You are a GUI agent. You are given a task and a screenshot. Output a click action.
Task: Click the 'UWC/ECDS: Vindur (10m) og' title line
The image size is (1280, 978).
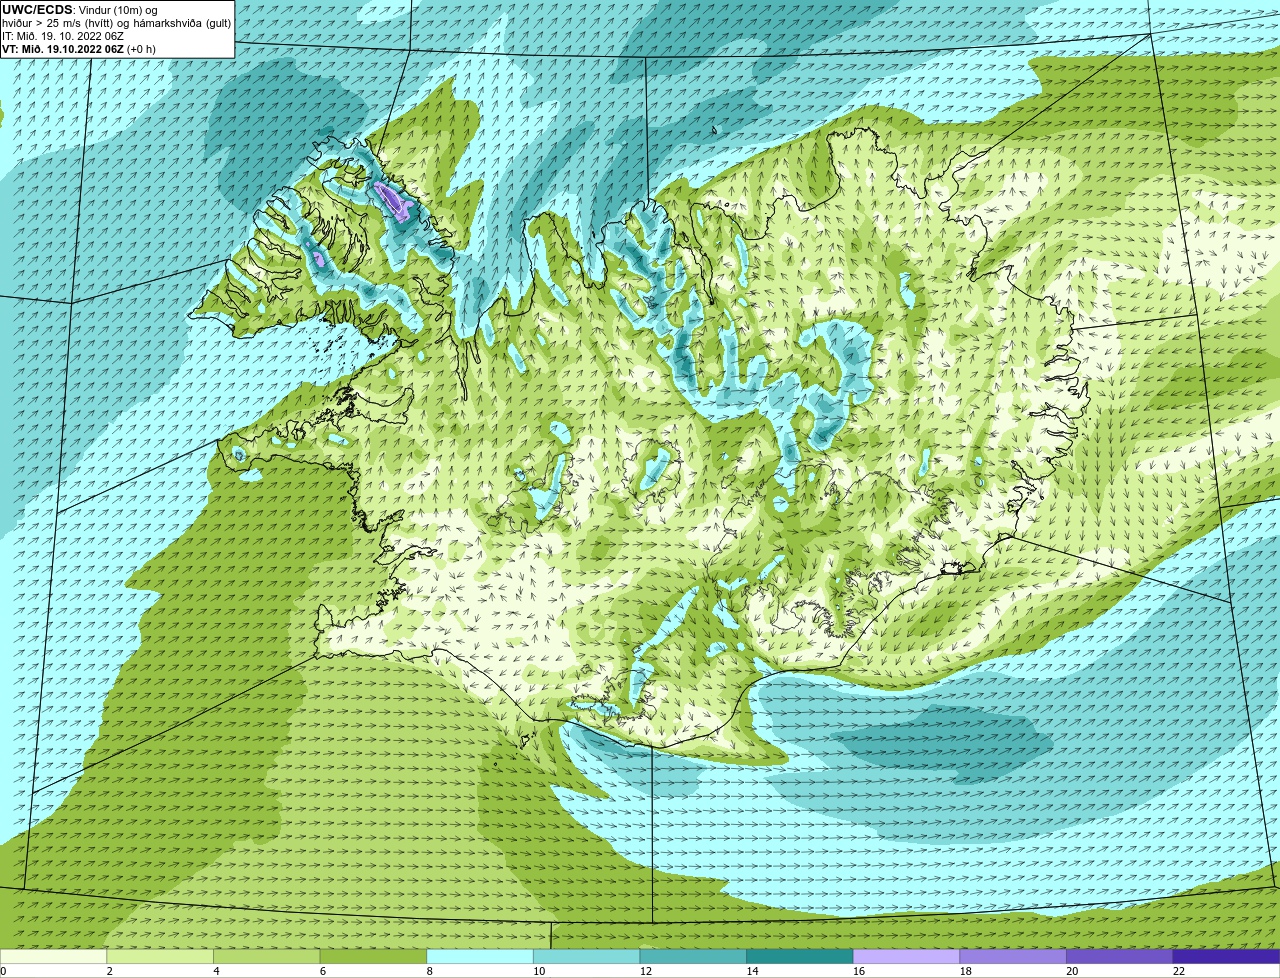point(80,10)
